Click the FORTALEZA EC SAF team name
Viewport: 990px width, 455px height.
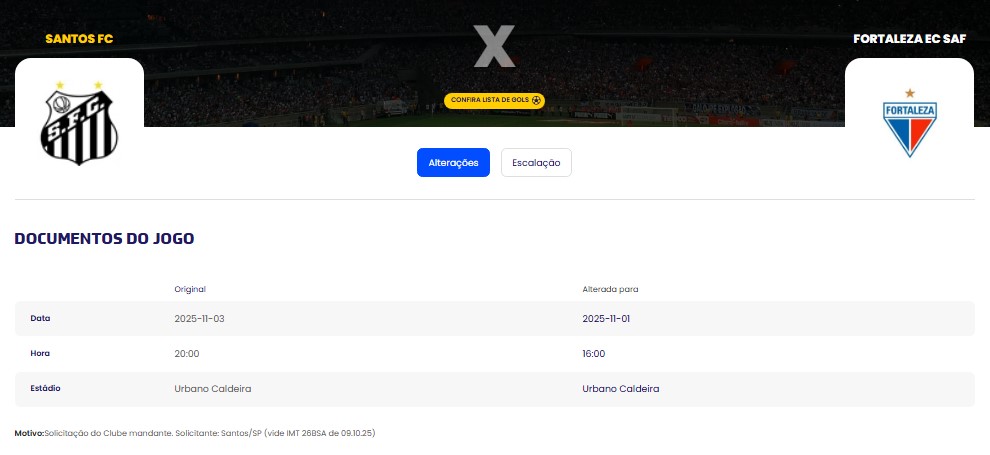[x=909, y=39]
